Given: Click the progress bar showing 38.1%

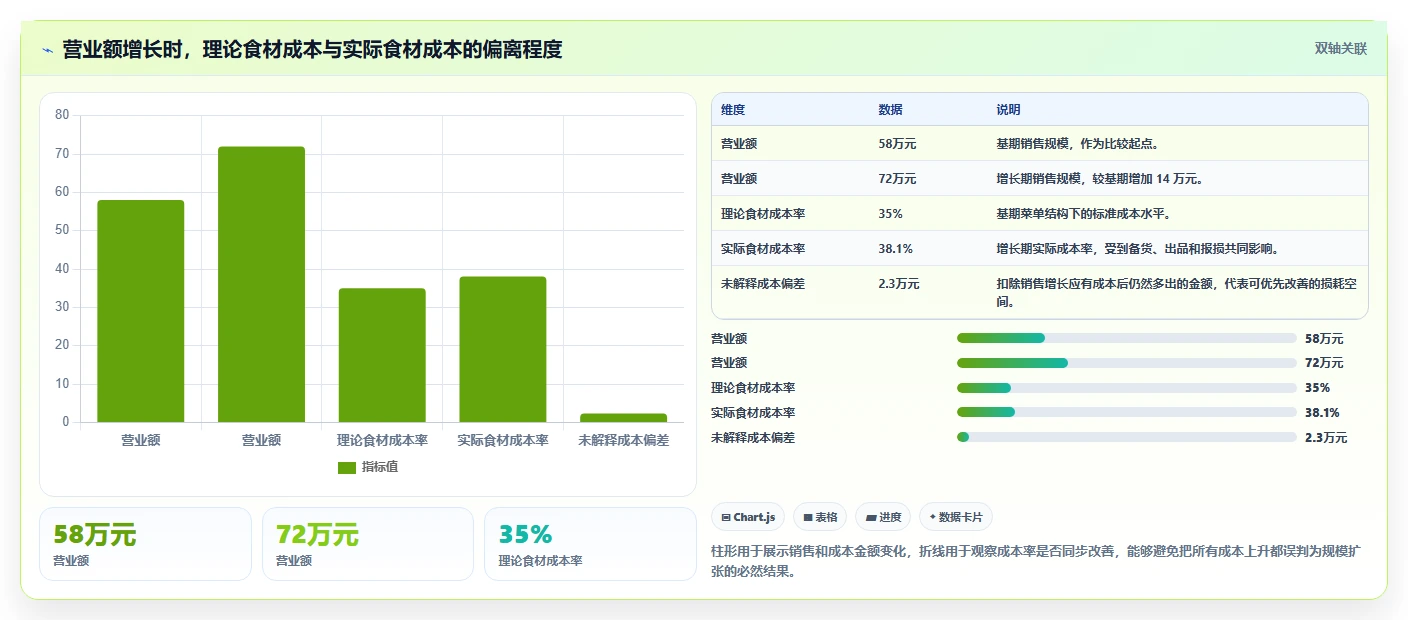Looking at the screenshot, I should coord(1126,413).
